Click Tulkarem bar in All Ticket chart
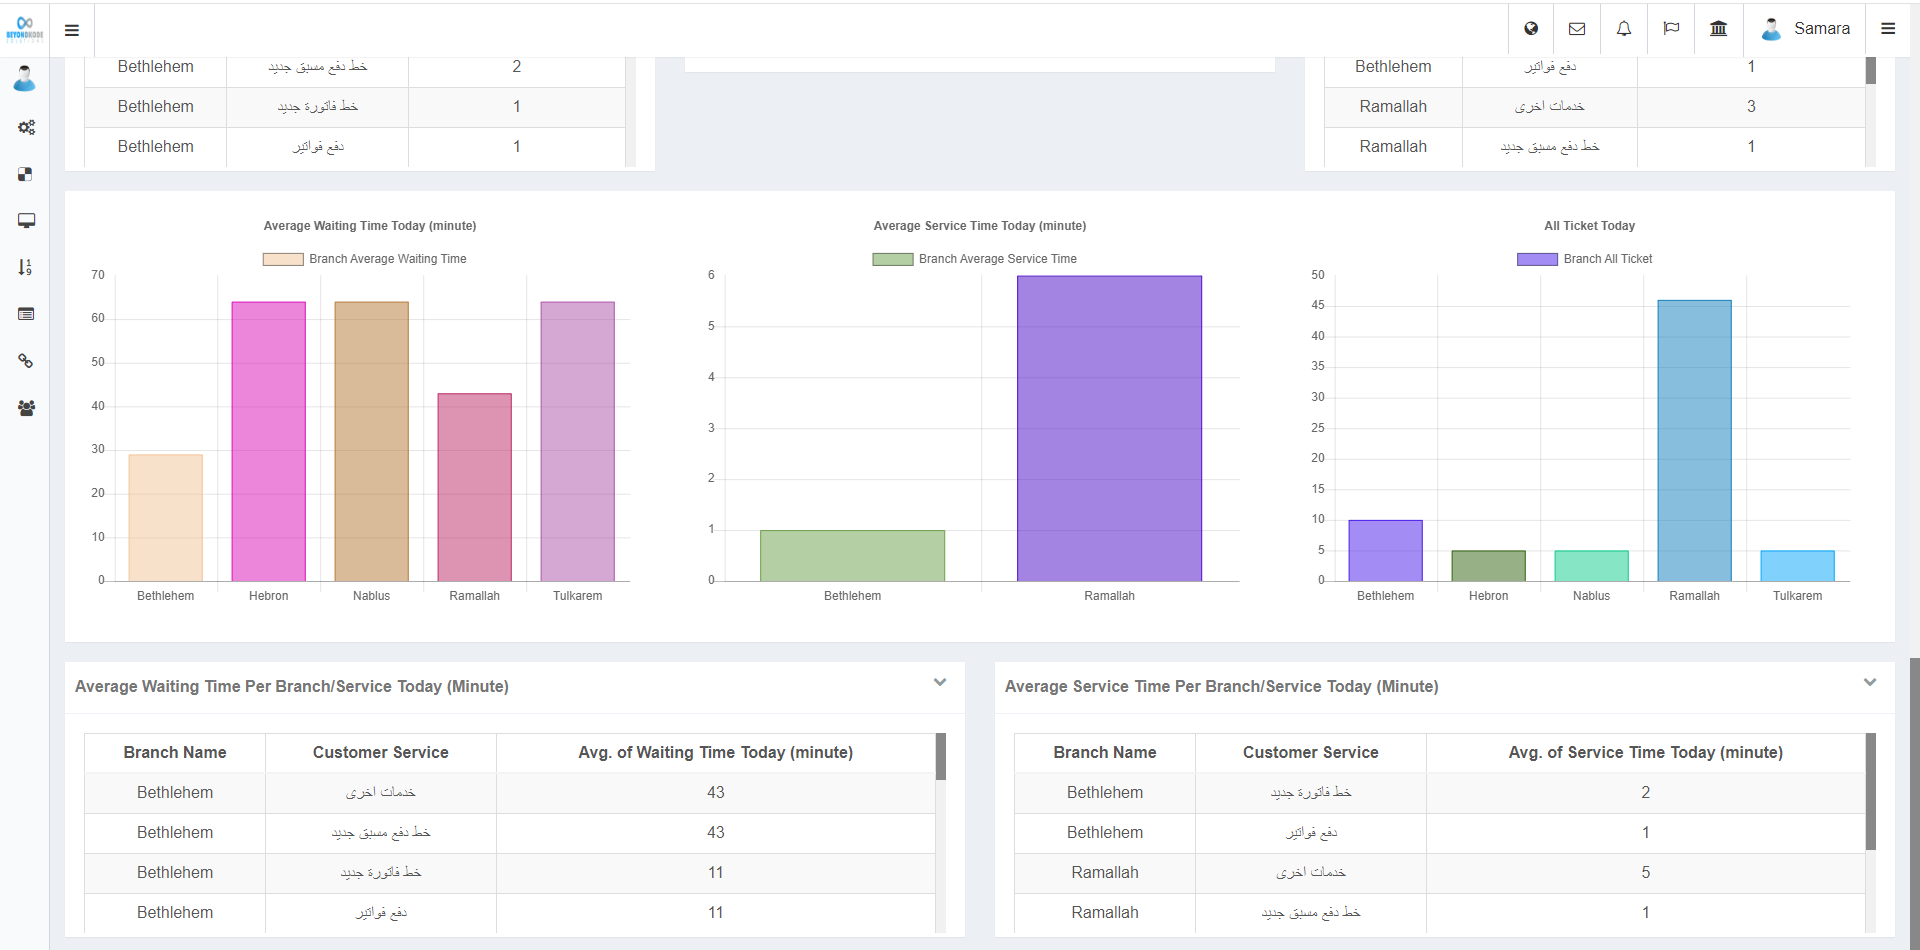Image resolution: width=1920 pixels, height=950 pixels. [1798, 566]
